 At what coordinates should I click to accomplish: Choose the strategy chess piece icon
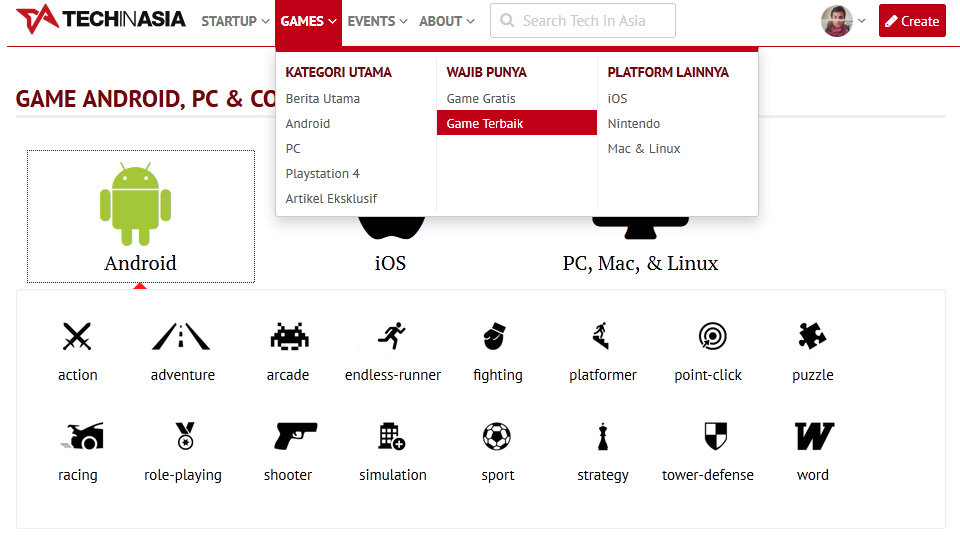(x=602, y=436)
